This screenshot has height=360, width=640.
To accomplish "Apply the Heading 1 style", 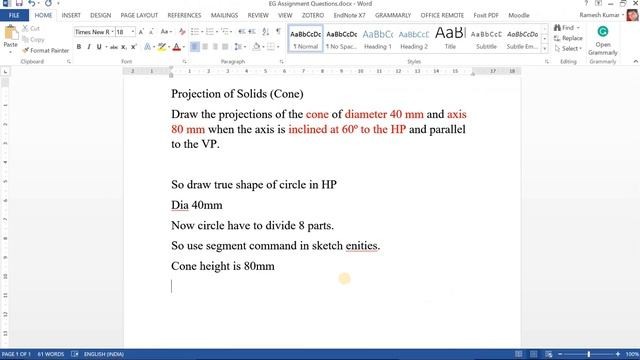I will [x=378, y=39].
